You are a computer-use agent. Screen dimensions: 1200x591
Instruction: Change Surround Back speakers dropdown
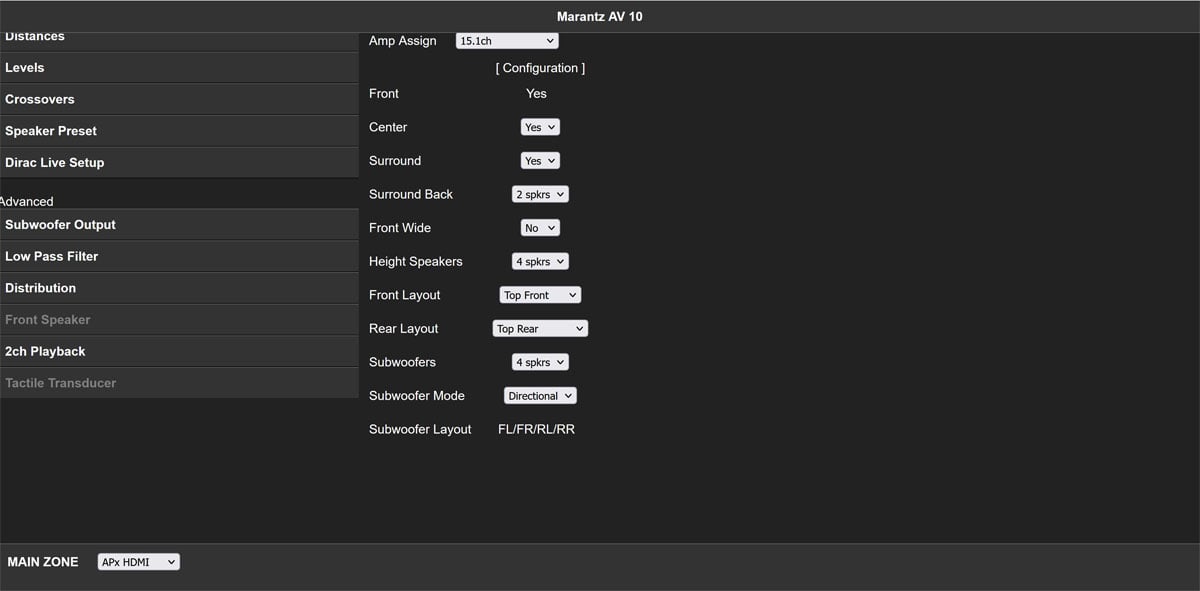click(x=540, y=195)
